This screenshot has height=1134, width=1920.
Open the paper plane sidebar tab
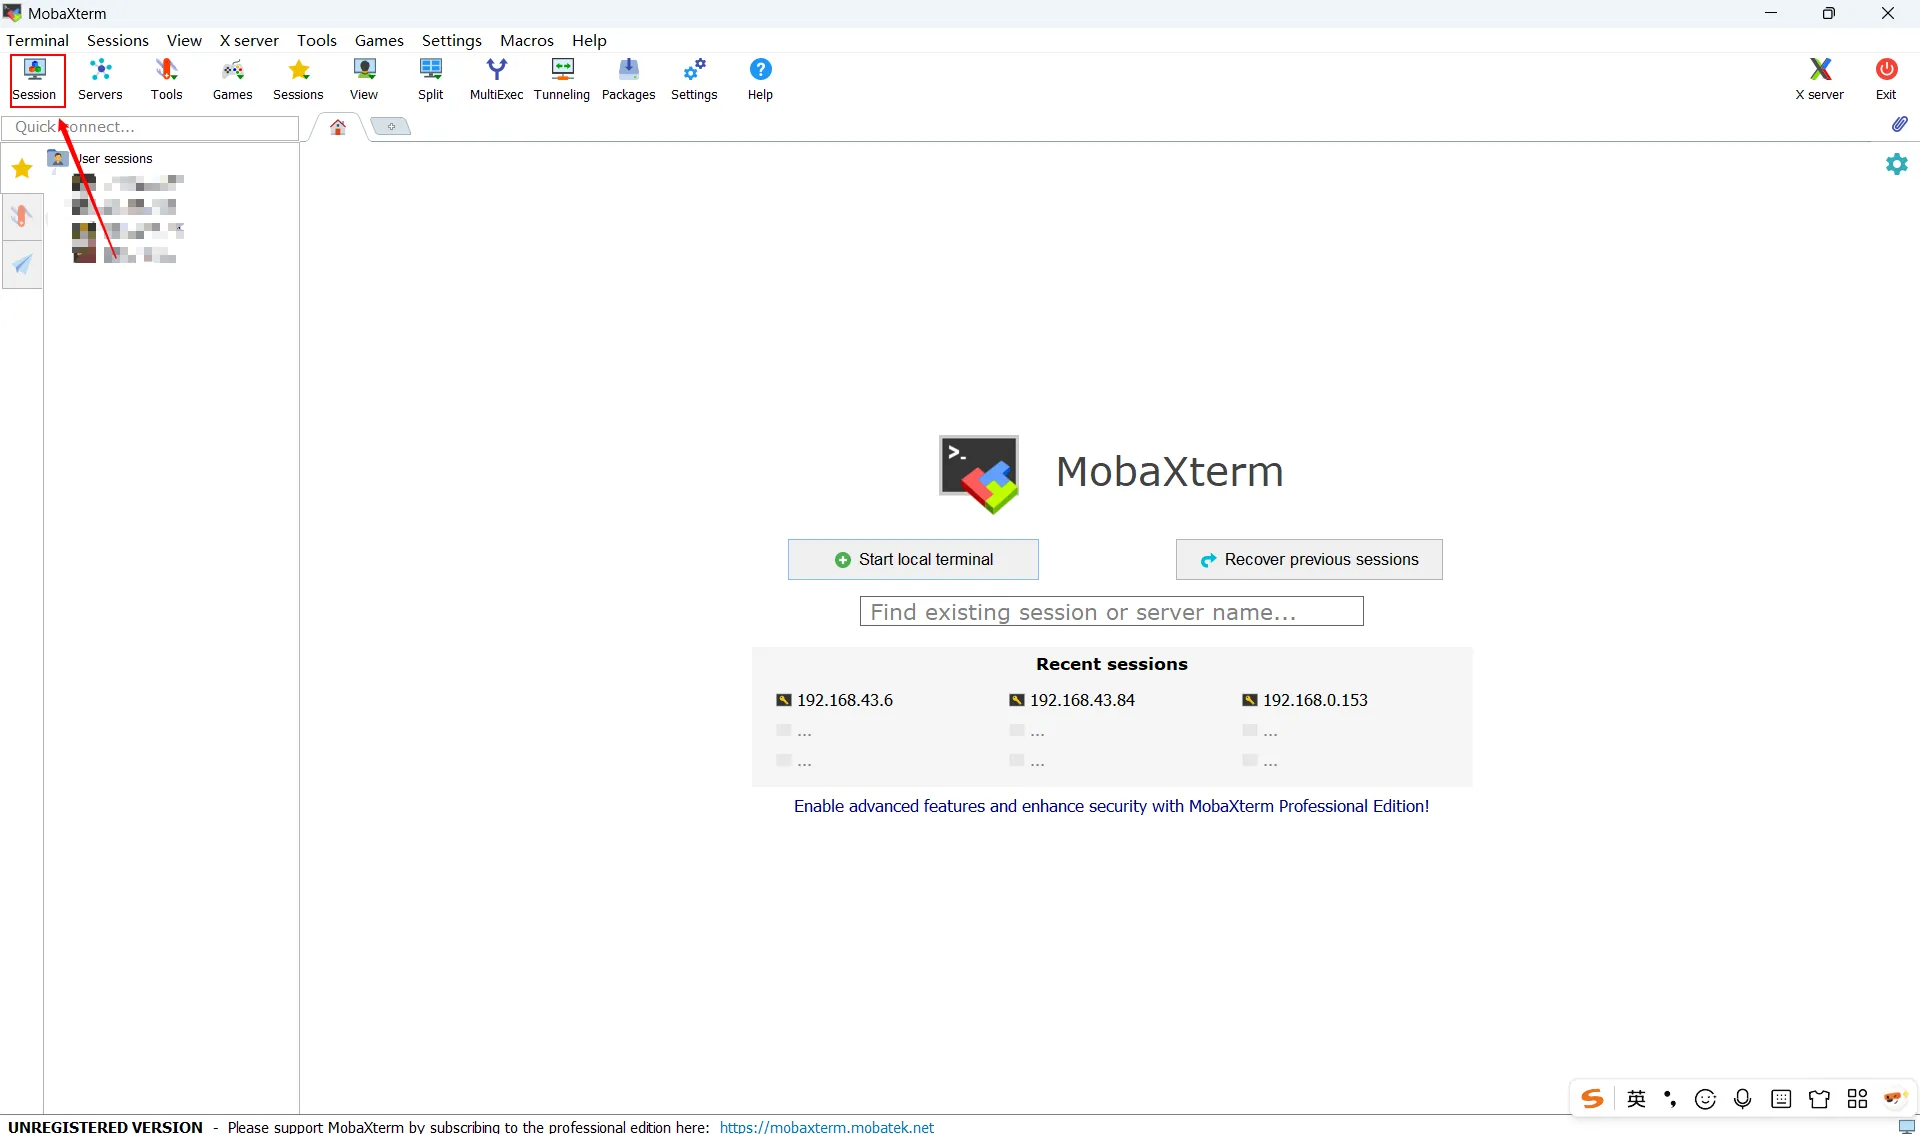pyautogui.click(x=22, y=265)
